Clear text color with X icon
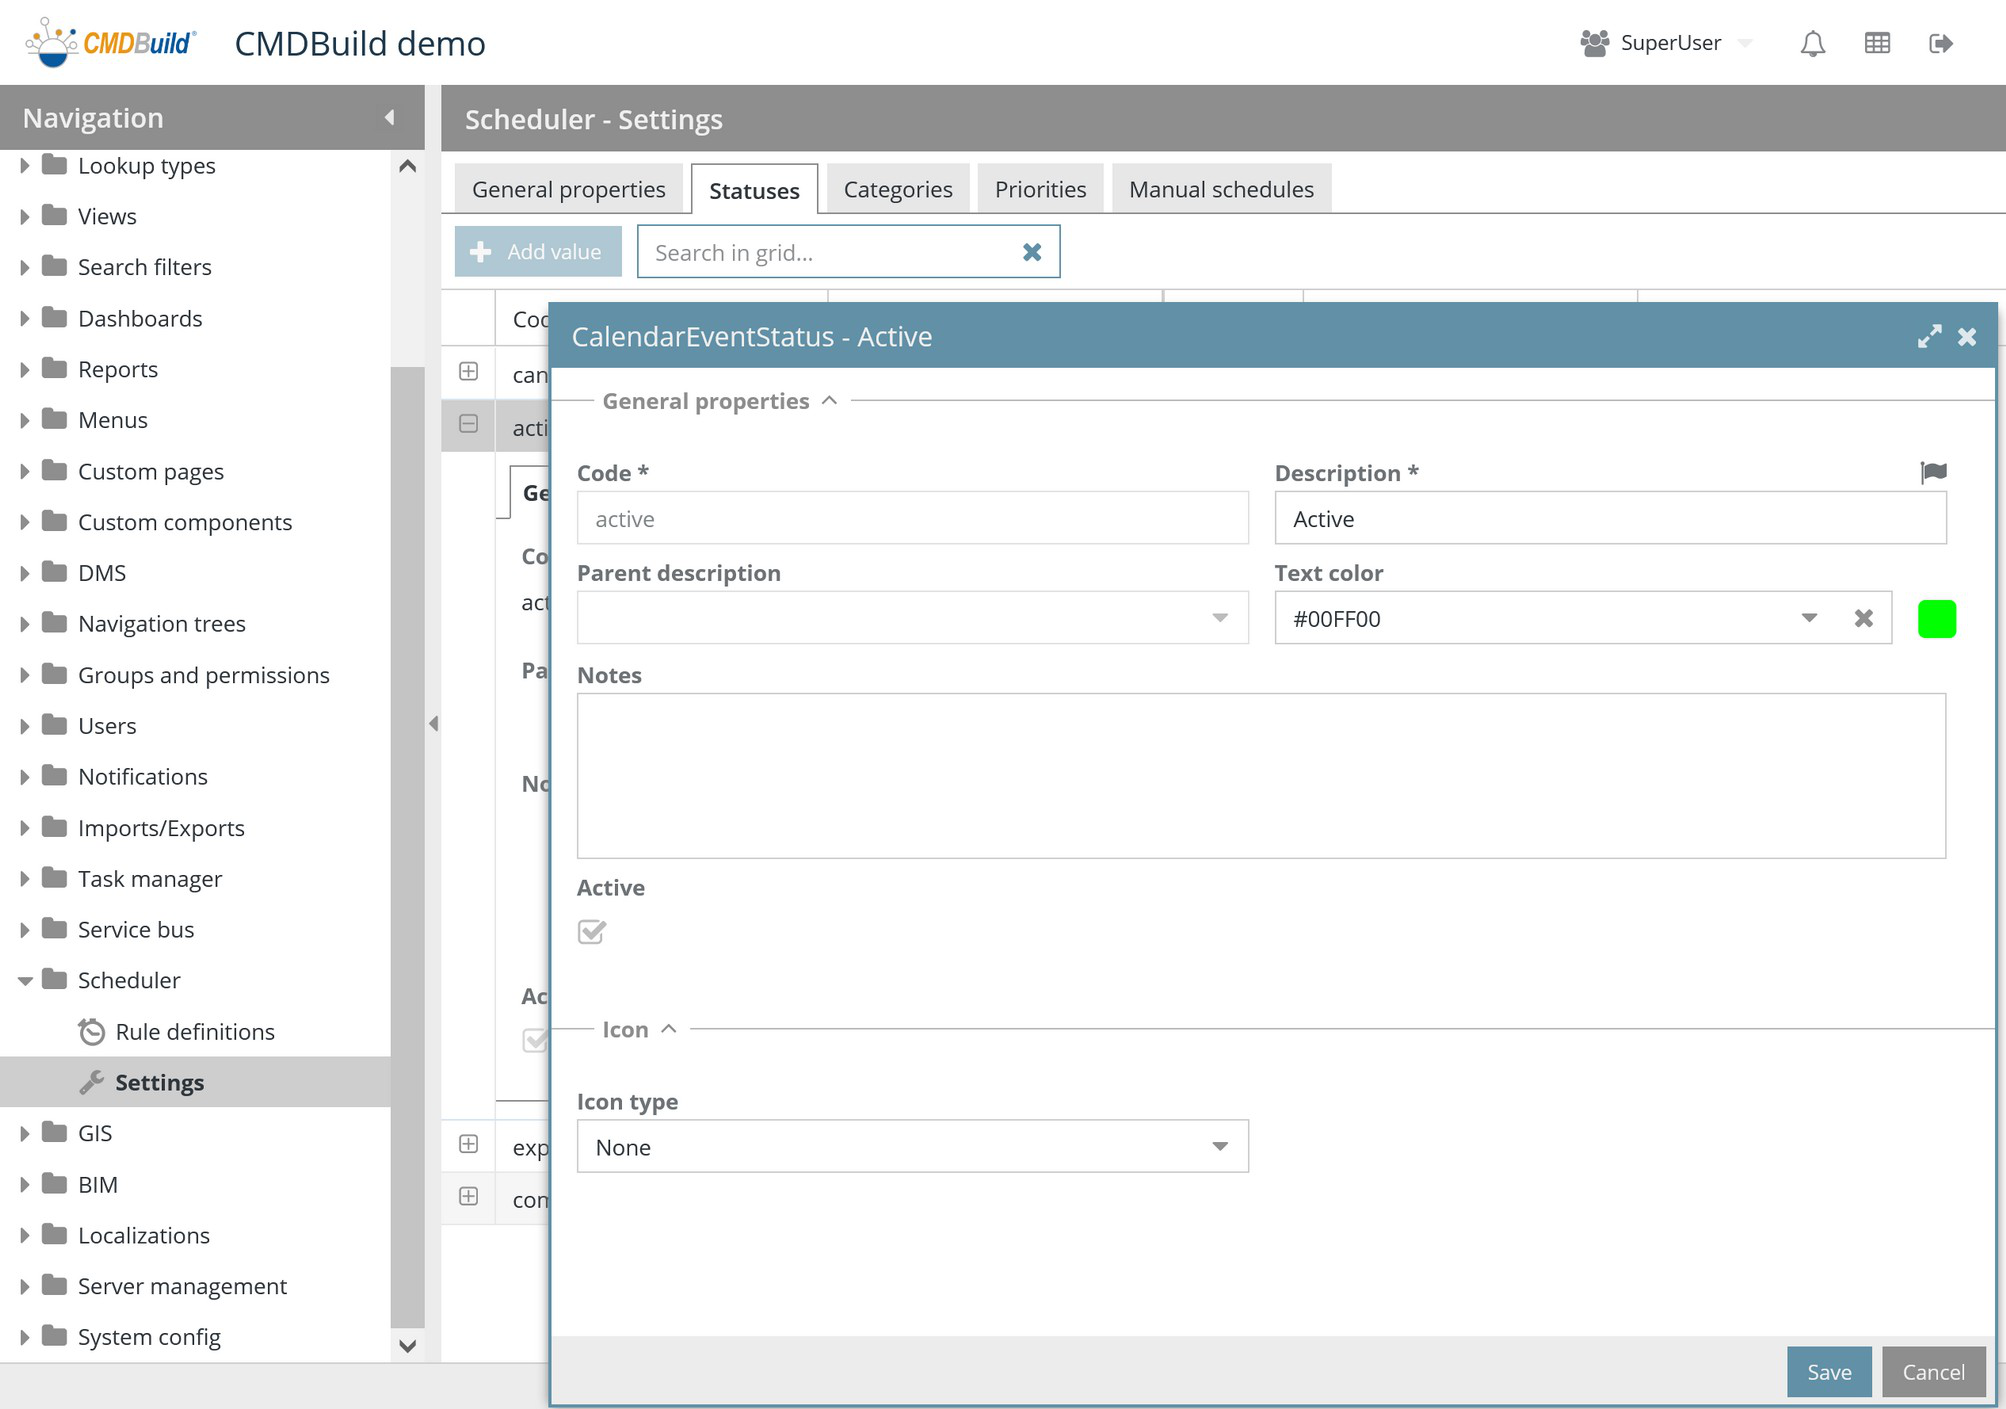2006x1409 pixels. [x=1863, y=619]
